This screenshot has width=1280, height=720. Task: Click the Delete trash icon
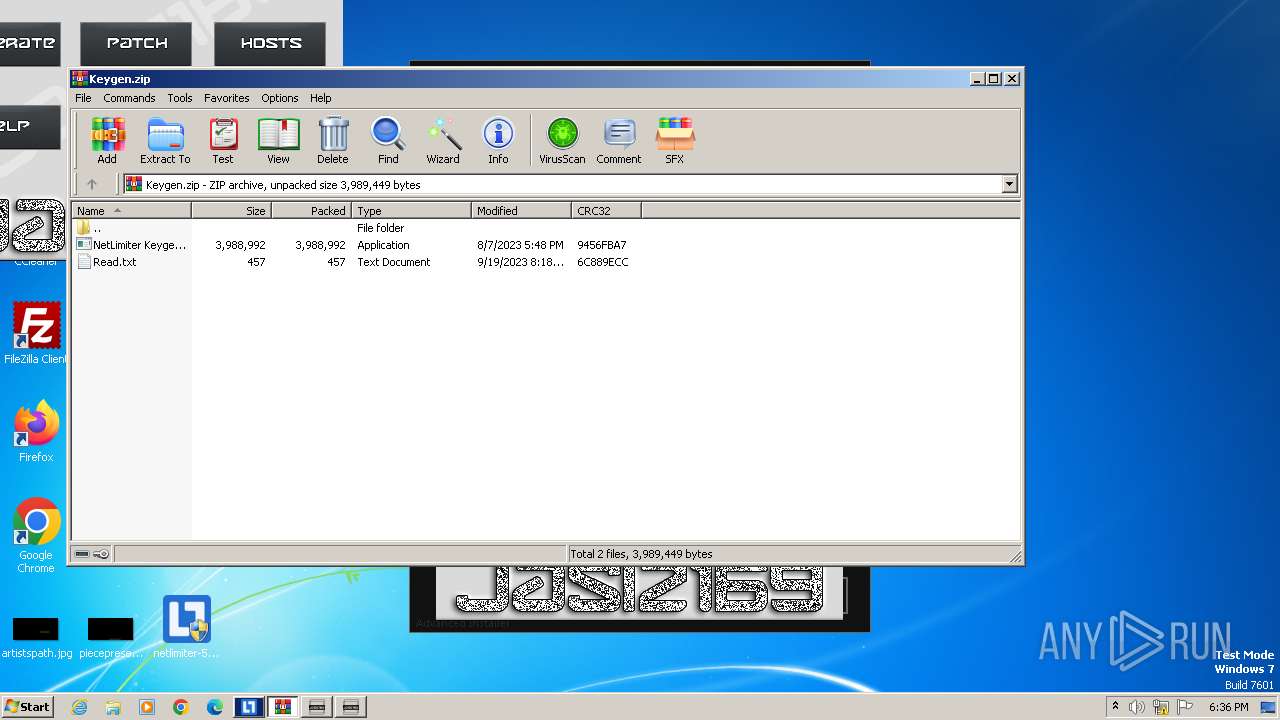[x=333, y=140]
